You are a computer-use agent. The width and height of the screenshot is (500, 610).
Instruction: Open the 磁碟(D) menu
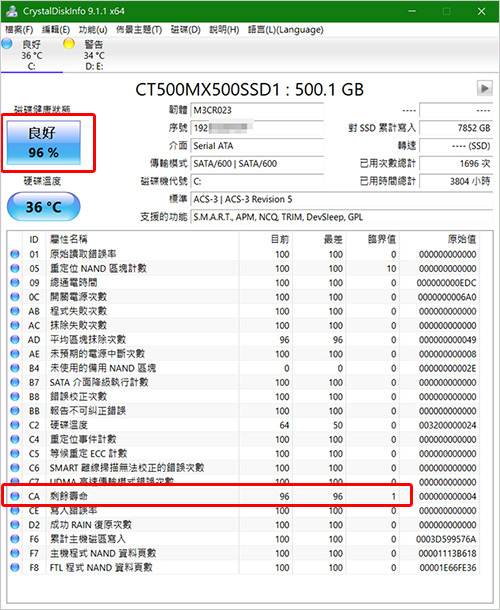185,30
